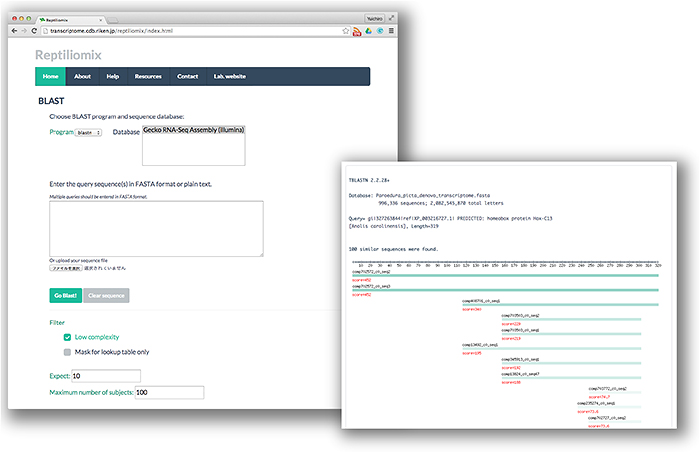Click the Expect value input field
The width and height of the screenshot is (700, 453).
tap(106, 376)
